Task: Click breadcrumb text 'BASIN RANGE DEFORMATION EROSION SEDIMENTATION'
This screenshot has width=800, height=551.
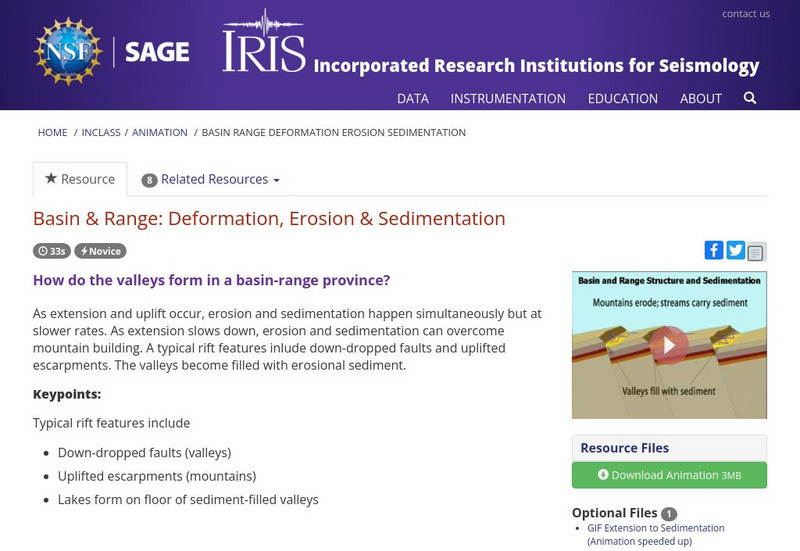Action: click(334, 133)
